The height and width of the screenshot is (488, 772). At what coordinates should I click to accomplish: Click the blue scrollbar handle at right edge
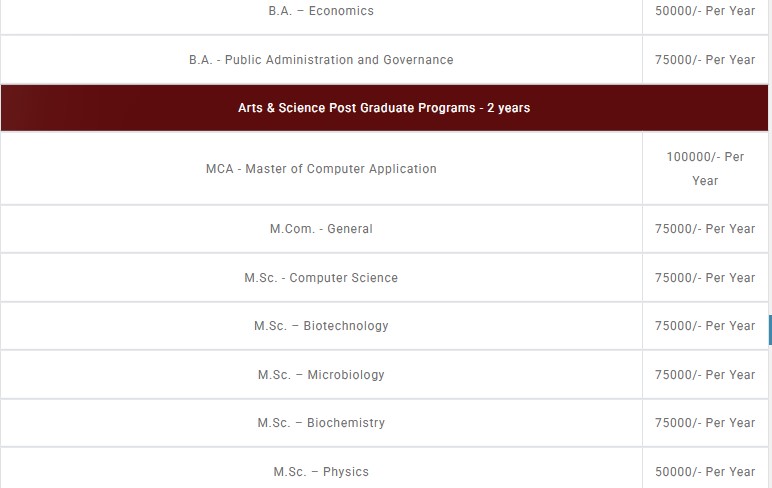[x=769, y=330]
